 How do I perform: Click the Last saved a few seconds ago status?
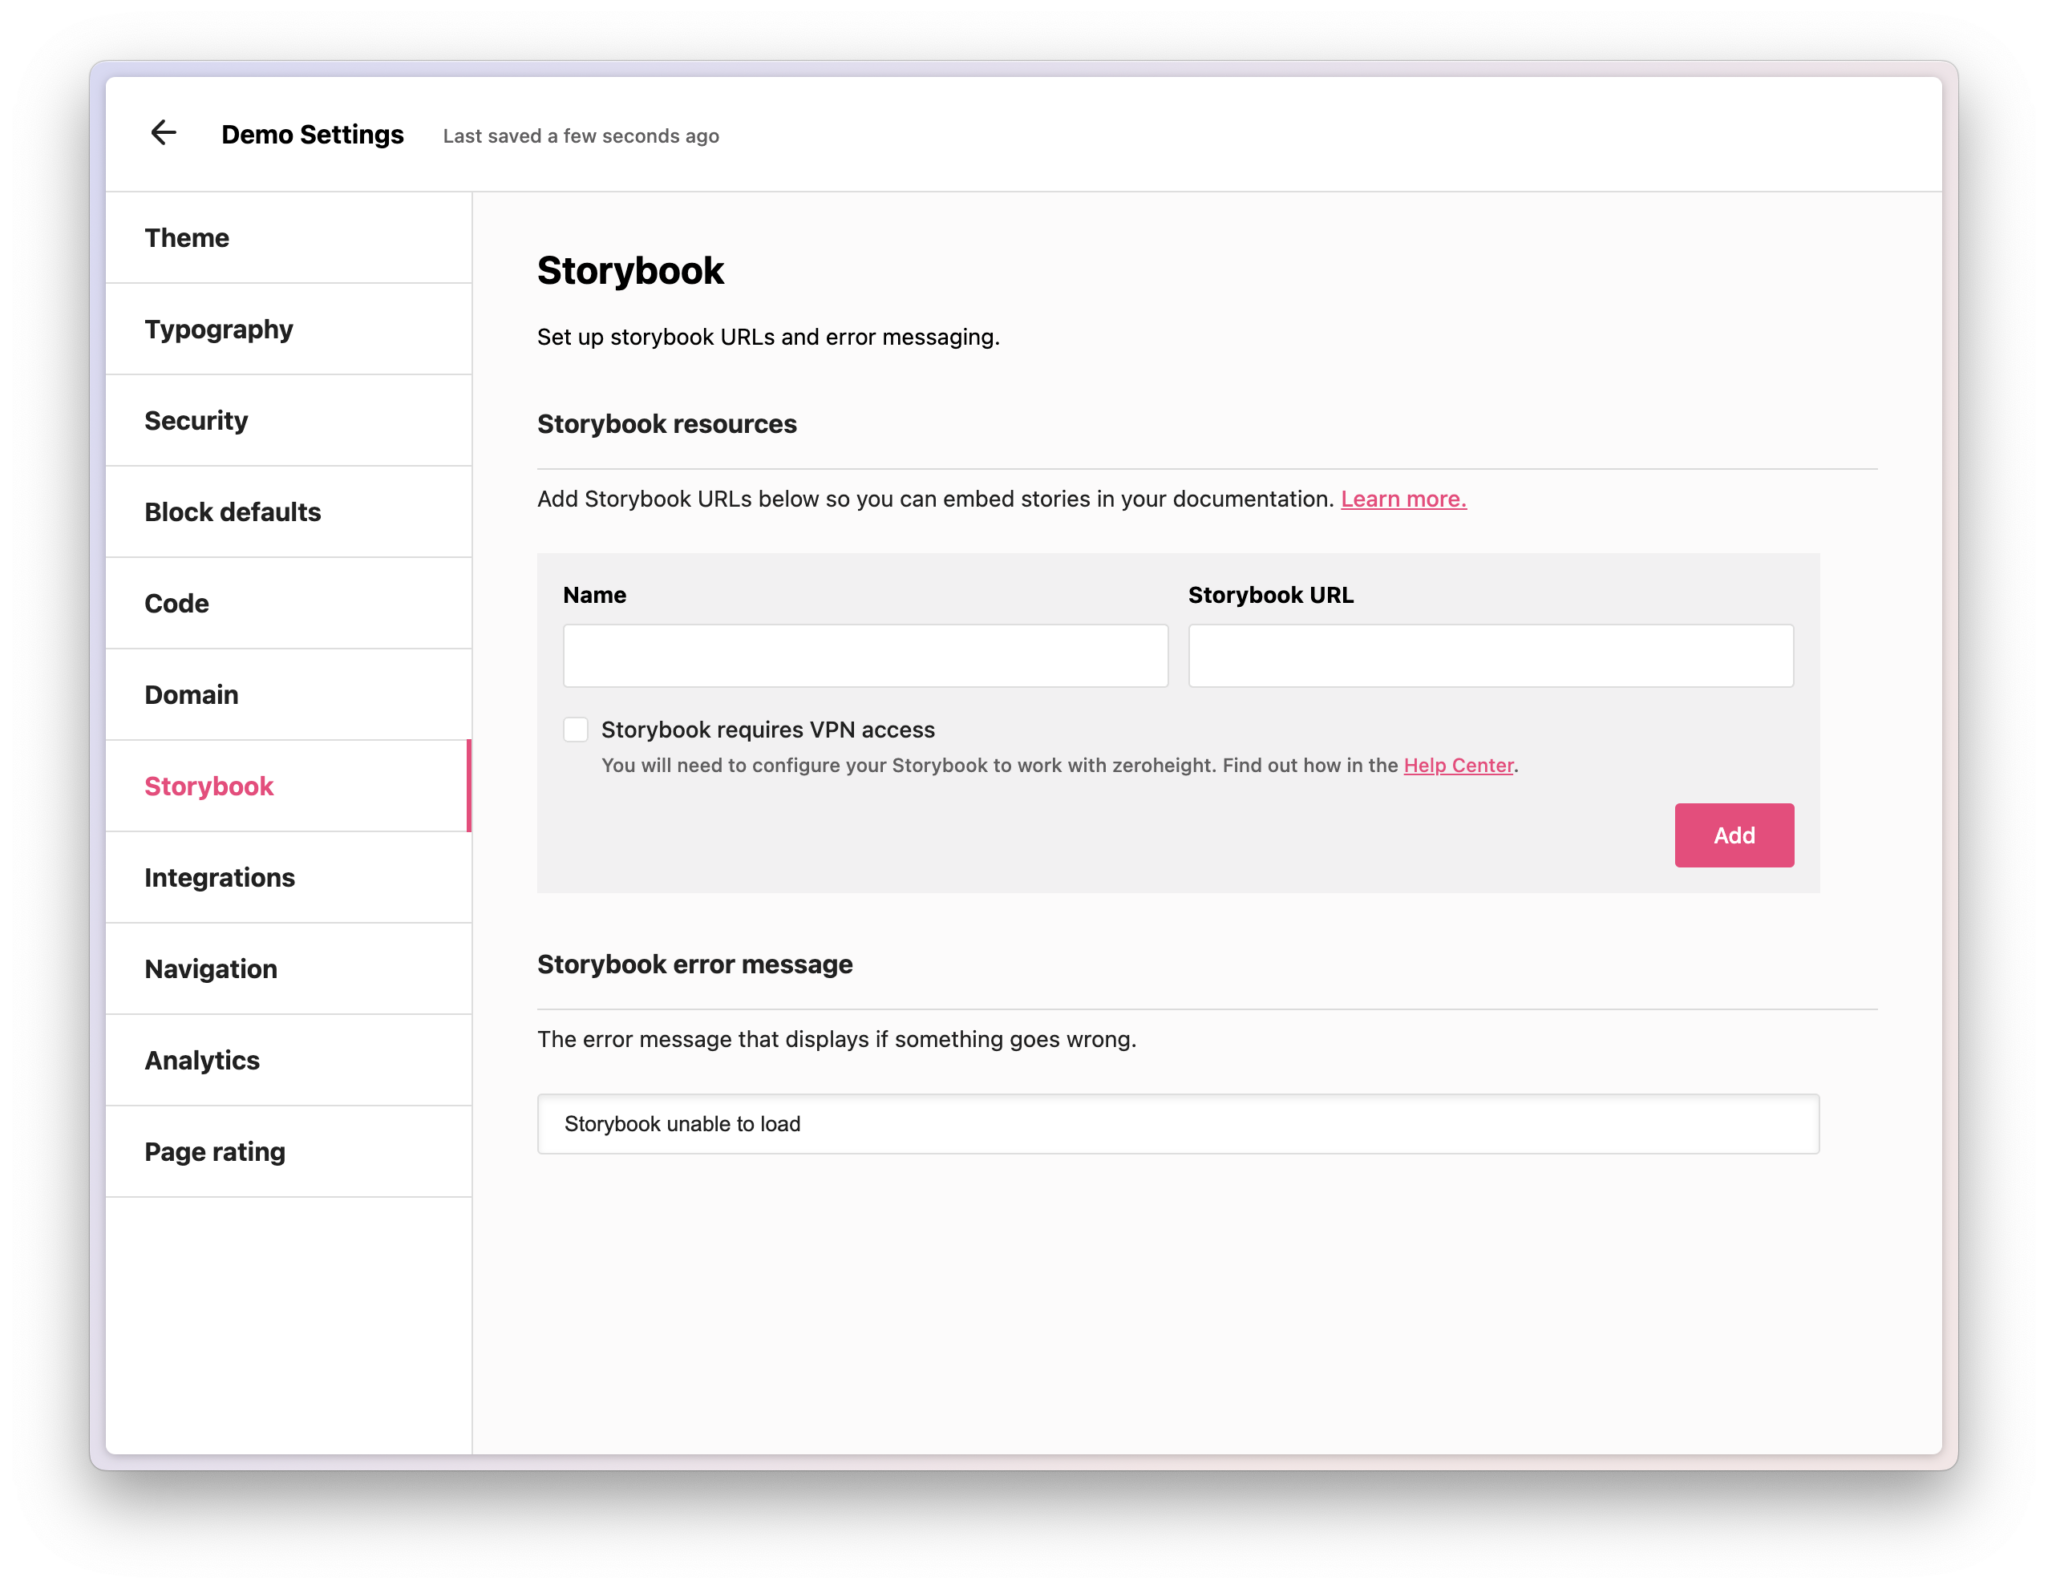click(581, 136)
